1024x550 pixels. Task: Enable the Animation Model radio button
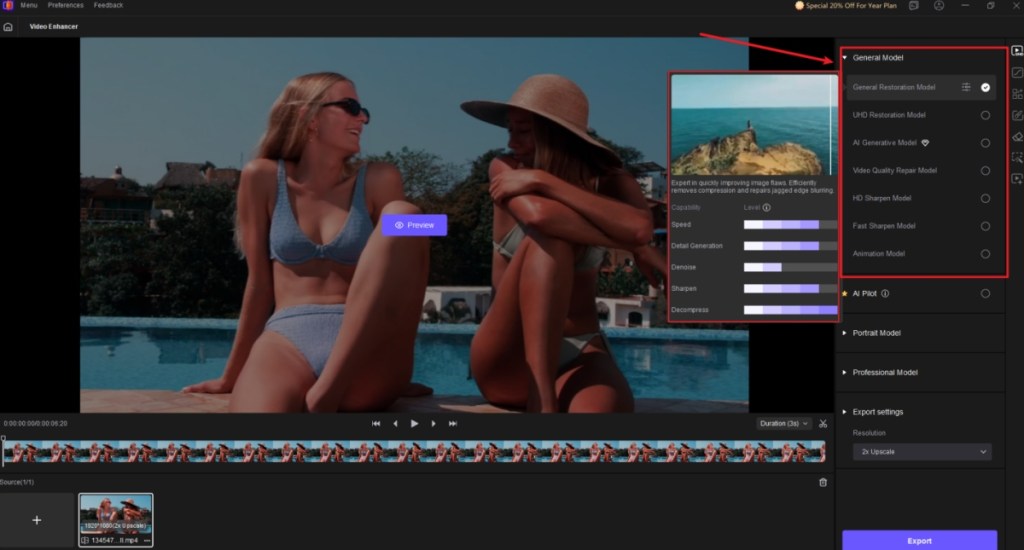tap(985, 254)
